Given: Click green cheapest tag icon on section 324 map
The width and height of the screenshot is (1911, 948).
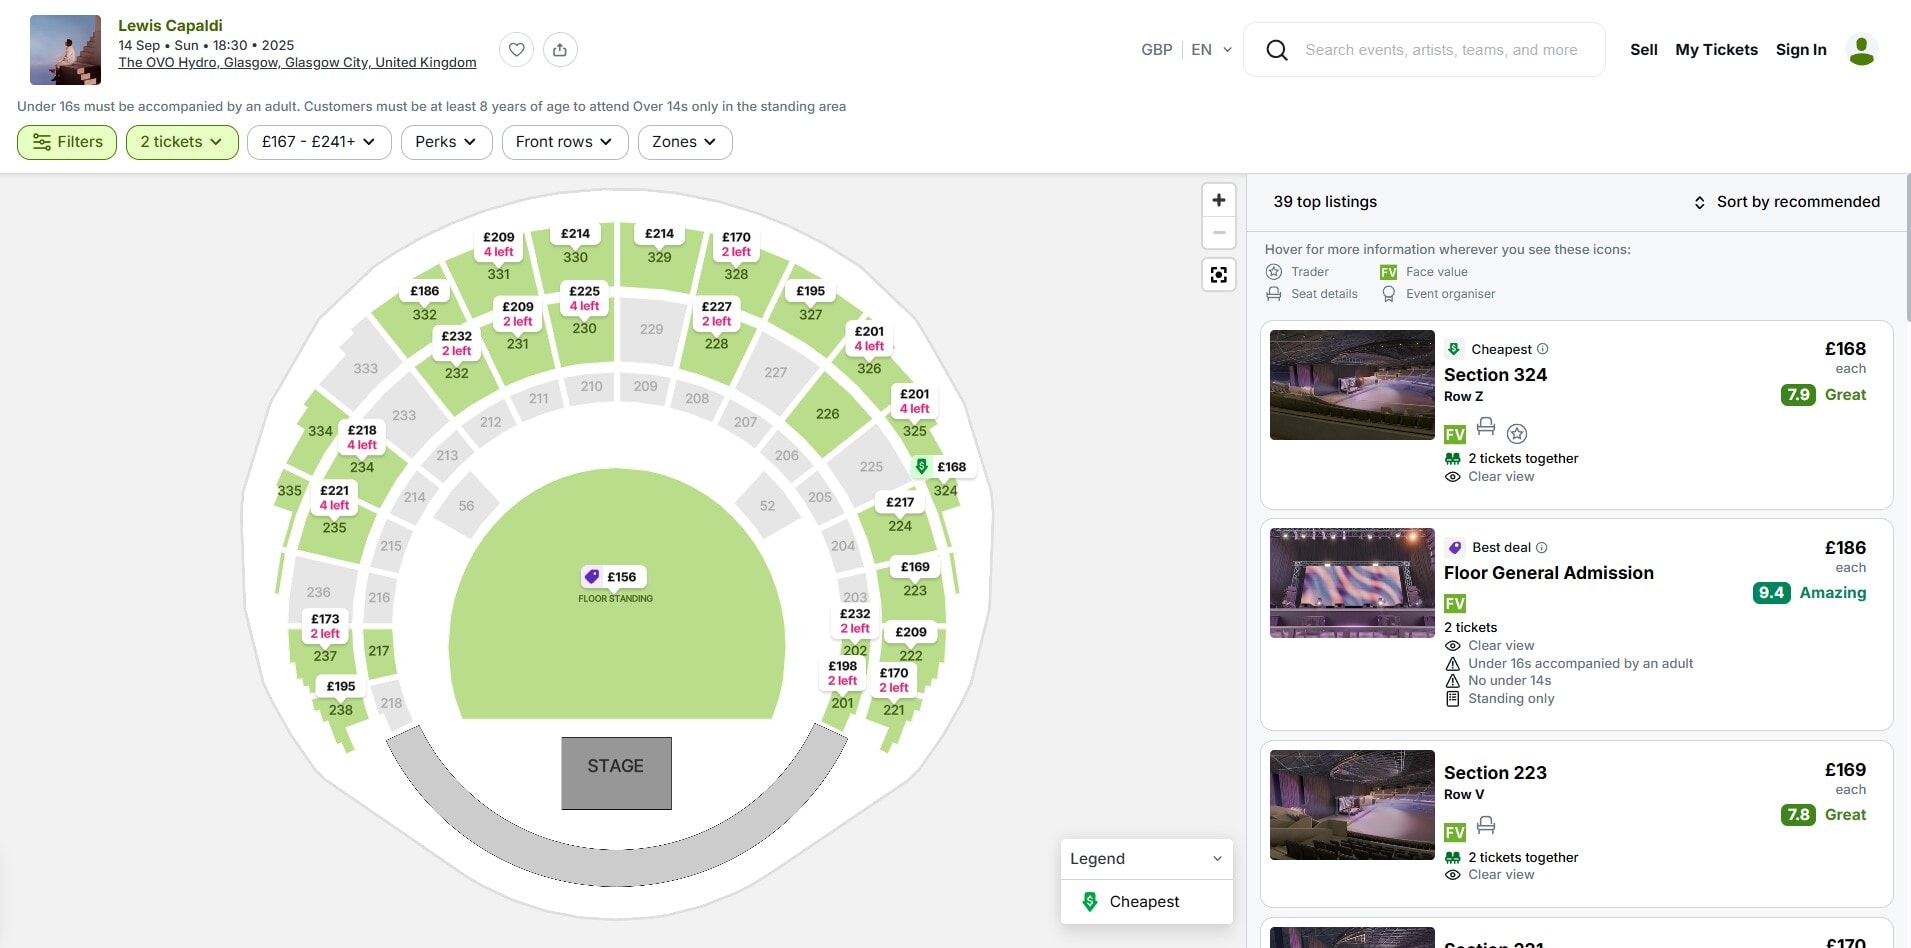Looking at the screenshot, I should [922, 466].
